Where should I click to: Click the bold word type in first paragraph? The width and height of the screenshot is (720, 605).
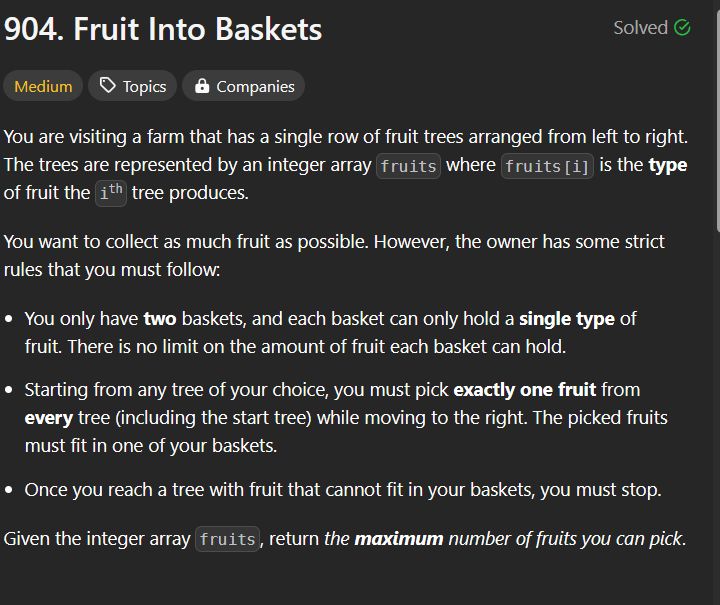point(668,165)
